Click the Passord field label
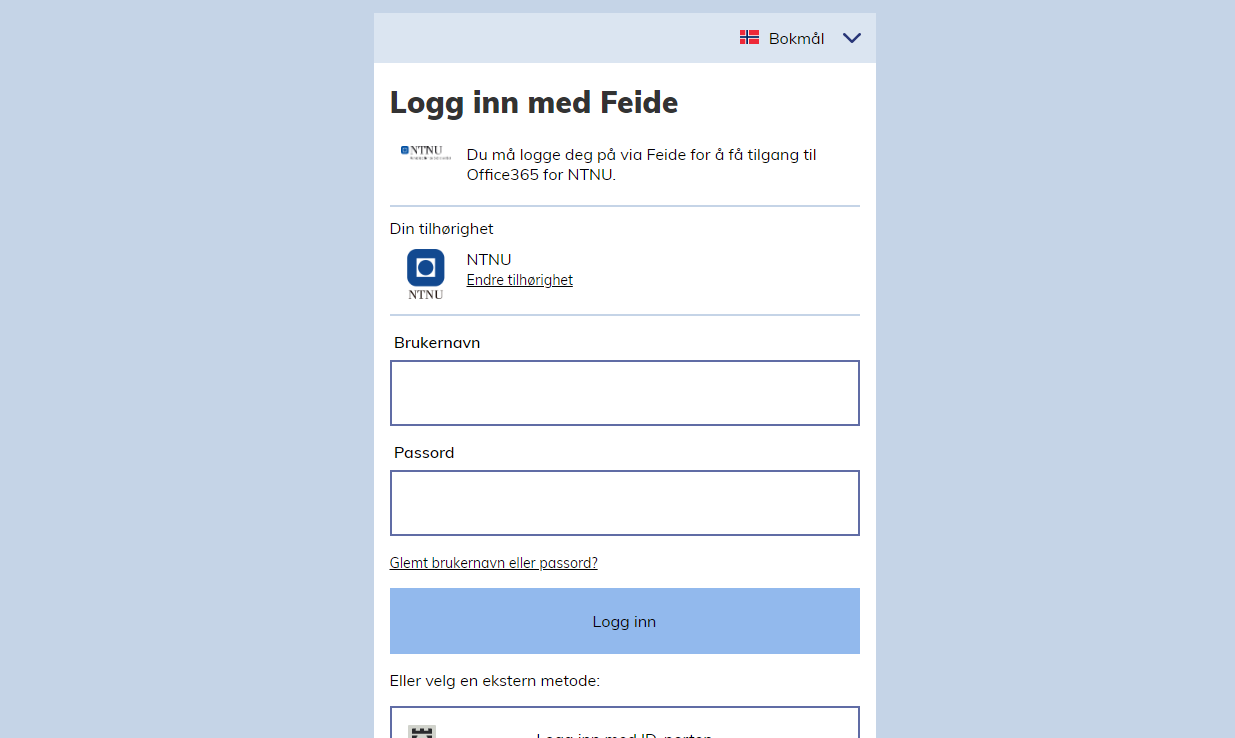1235x738 pixels. 424,453
